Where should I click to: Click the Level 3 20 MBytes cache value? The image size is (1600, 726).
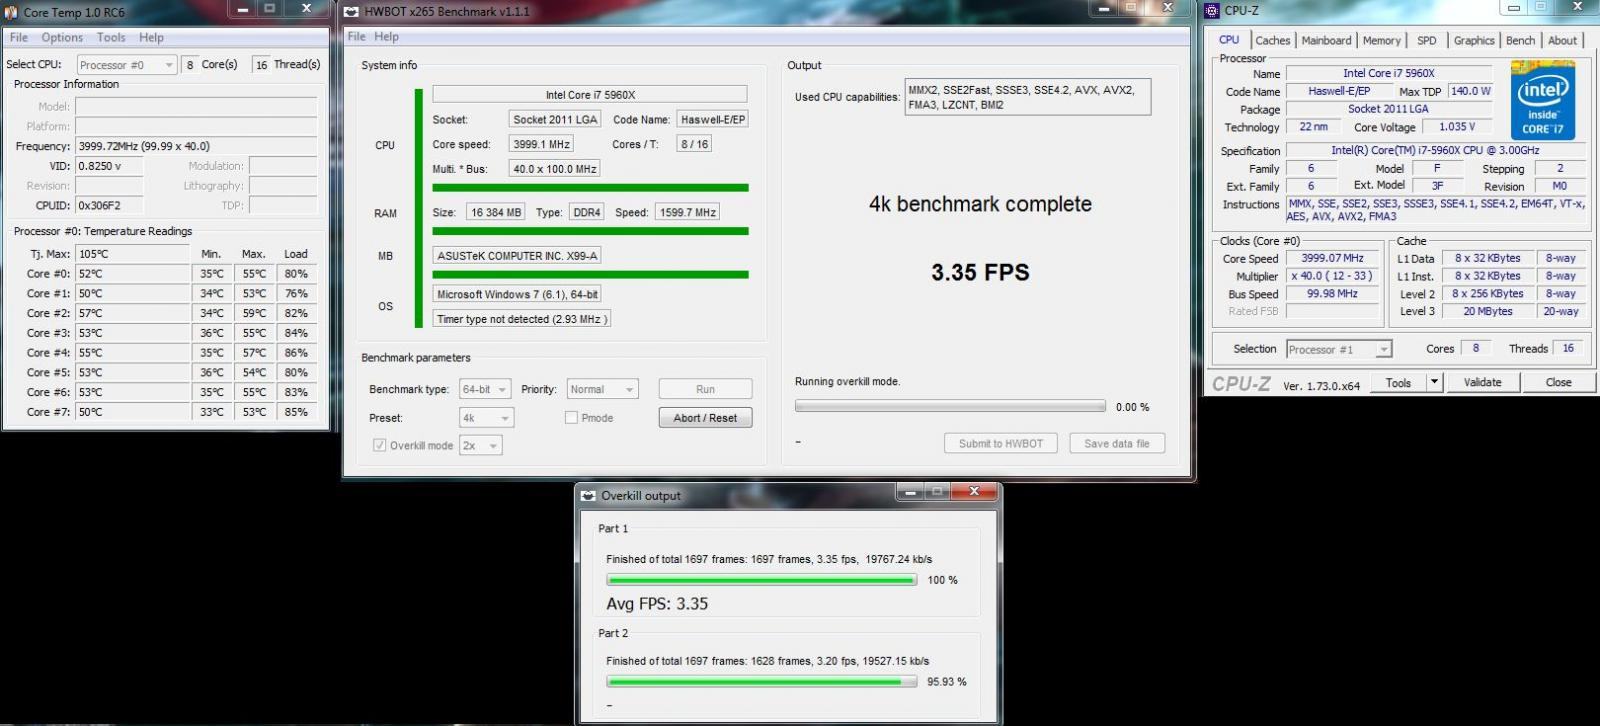click(1488, 311)
